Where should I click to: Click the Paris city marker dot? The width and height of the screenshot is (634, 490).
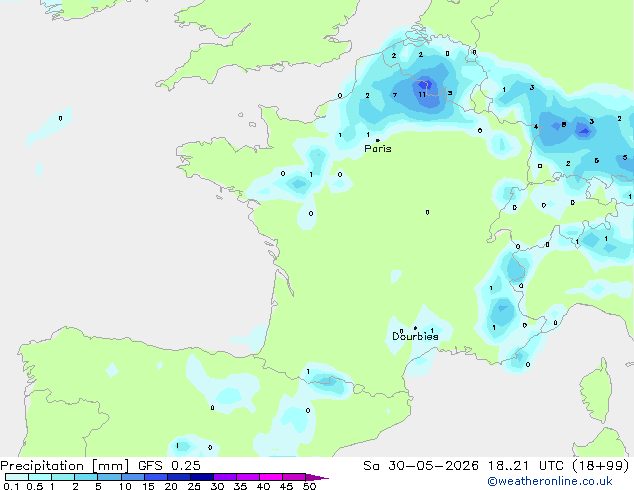click(x=378, y=140)
